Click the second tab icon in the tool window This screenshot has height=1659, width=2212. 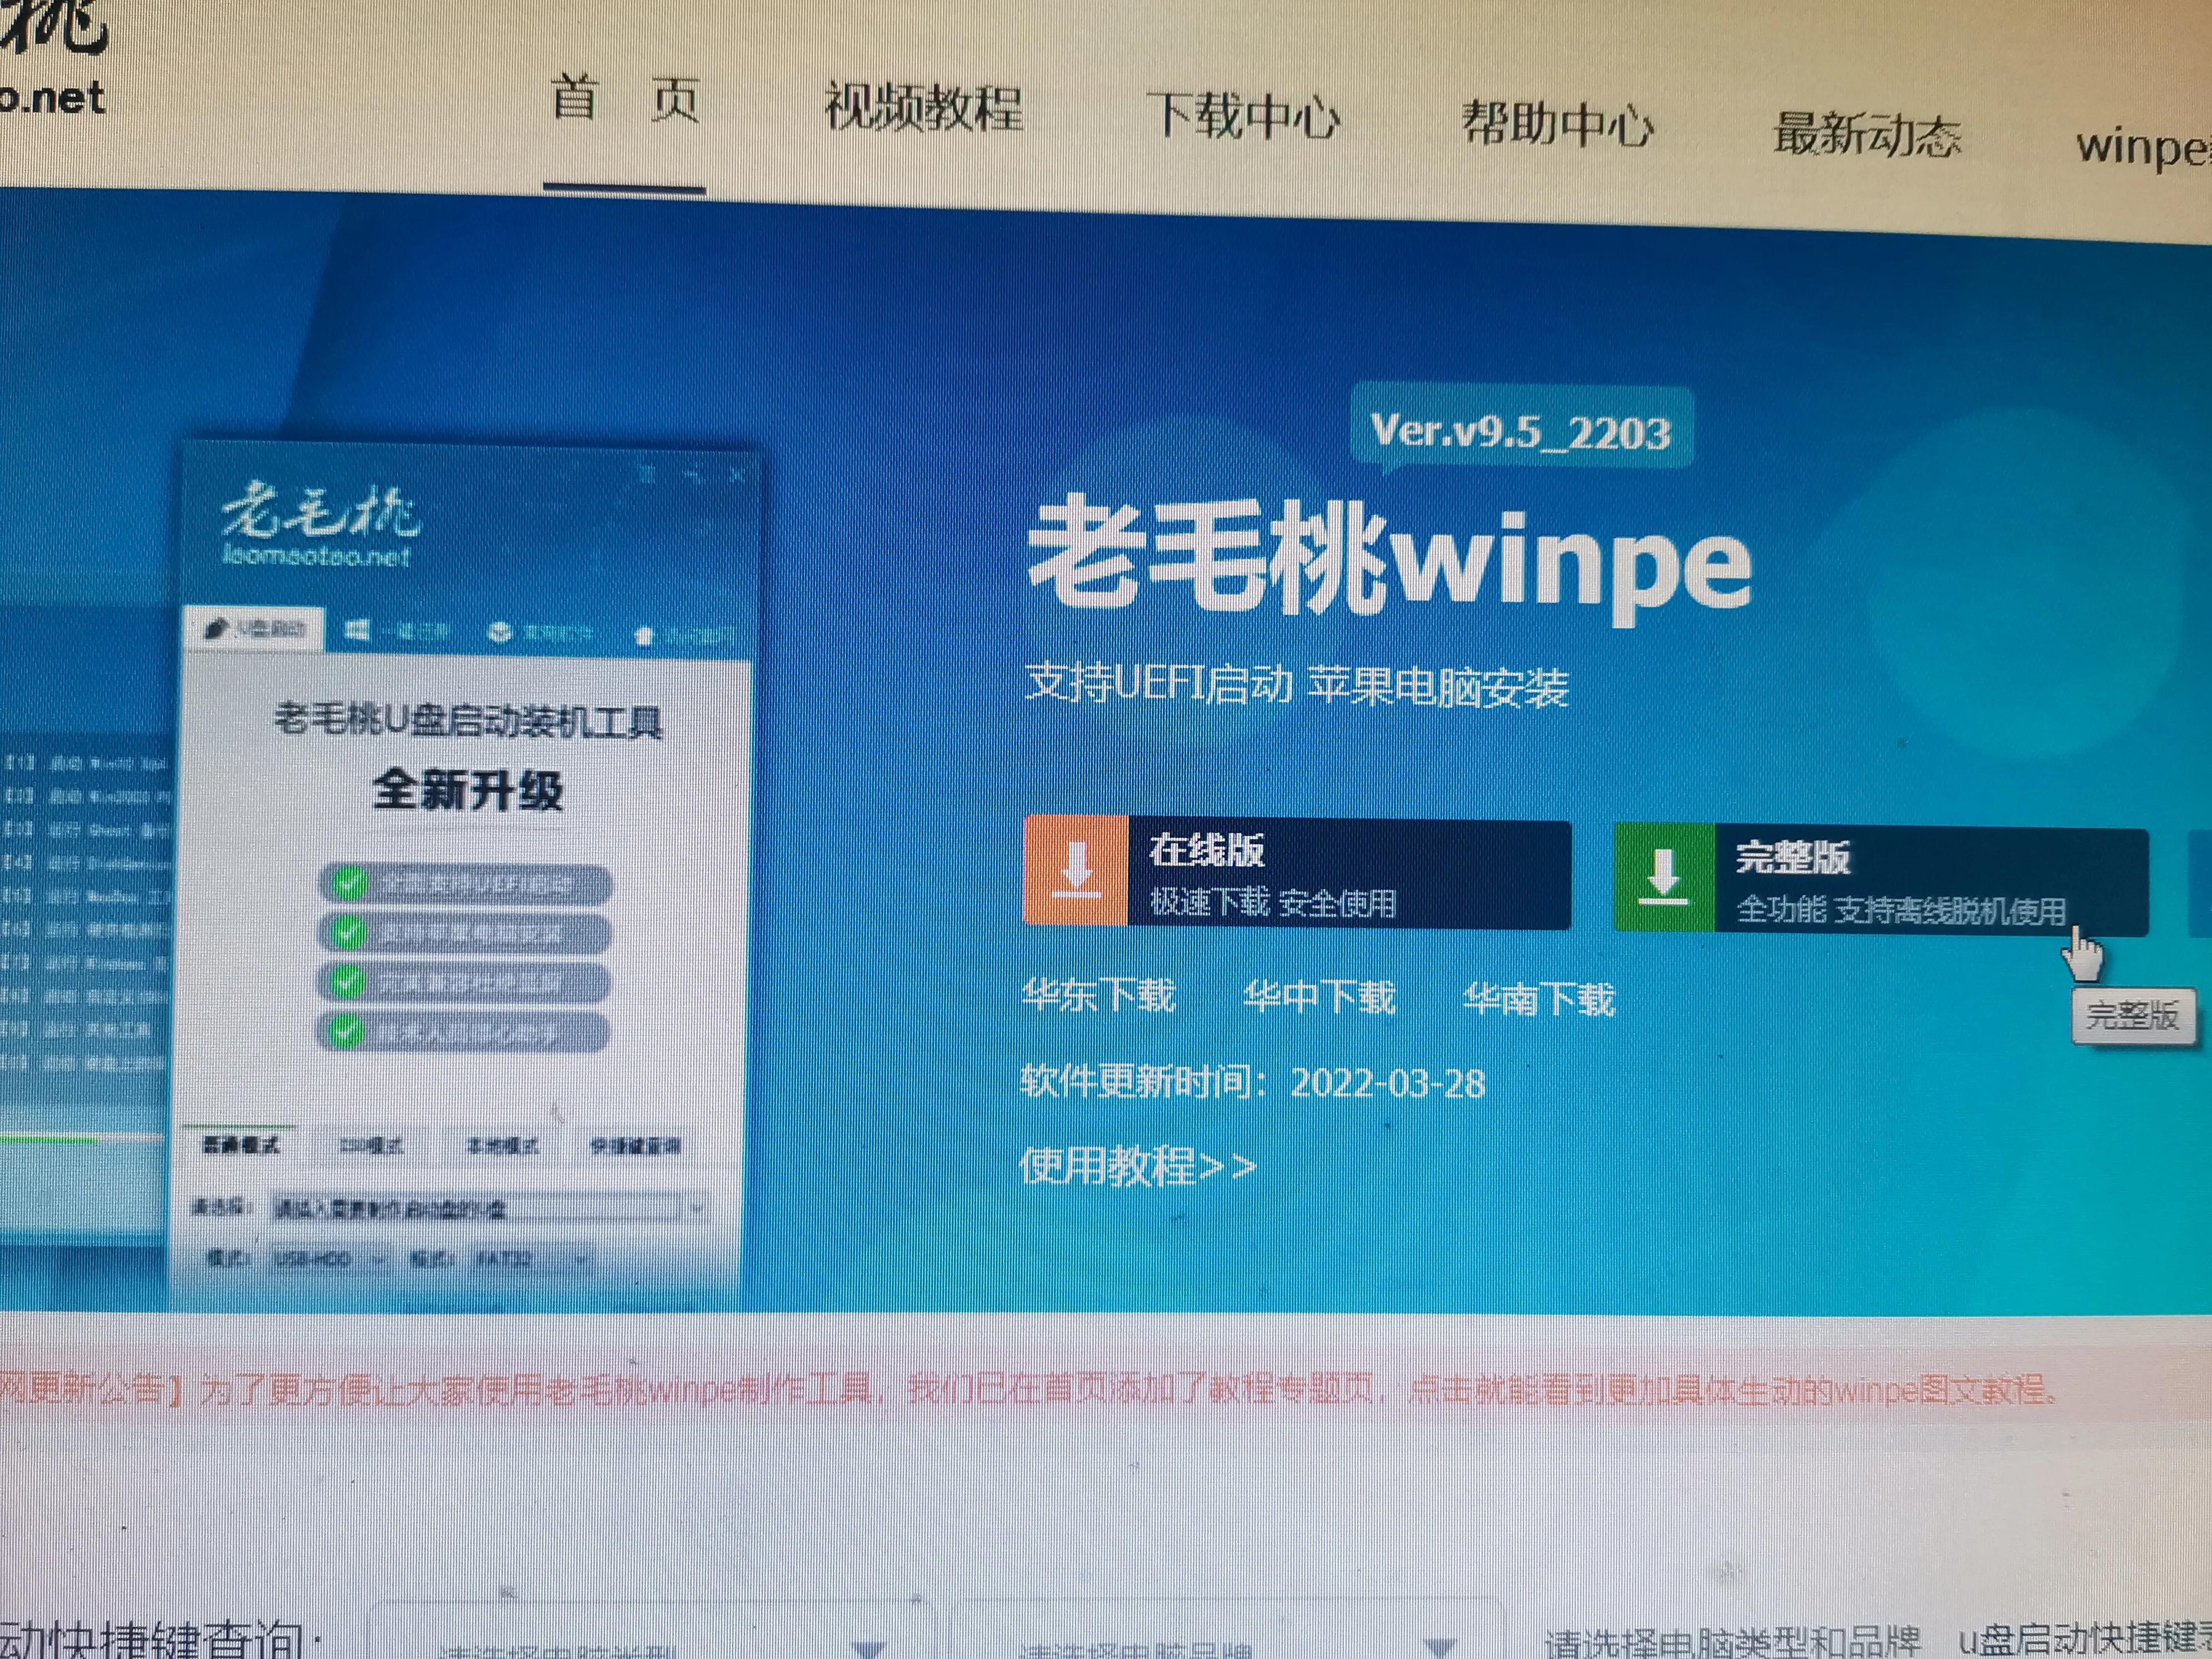[357, 628]
